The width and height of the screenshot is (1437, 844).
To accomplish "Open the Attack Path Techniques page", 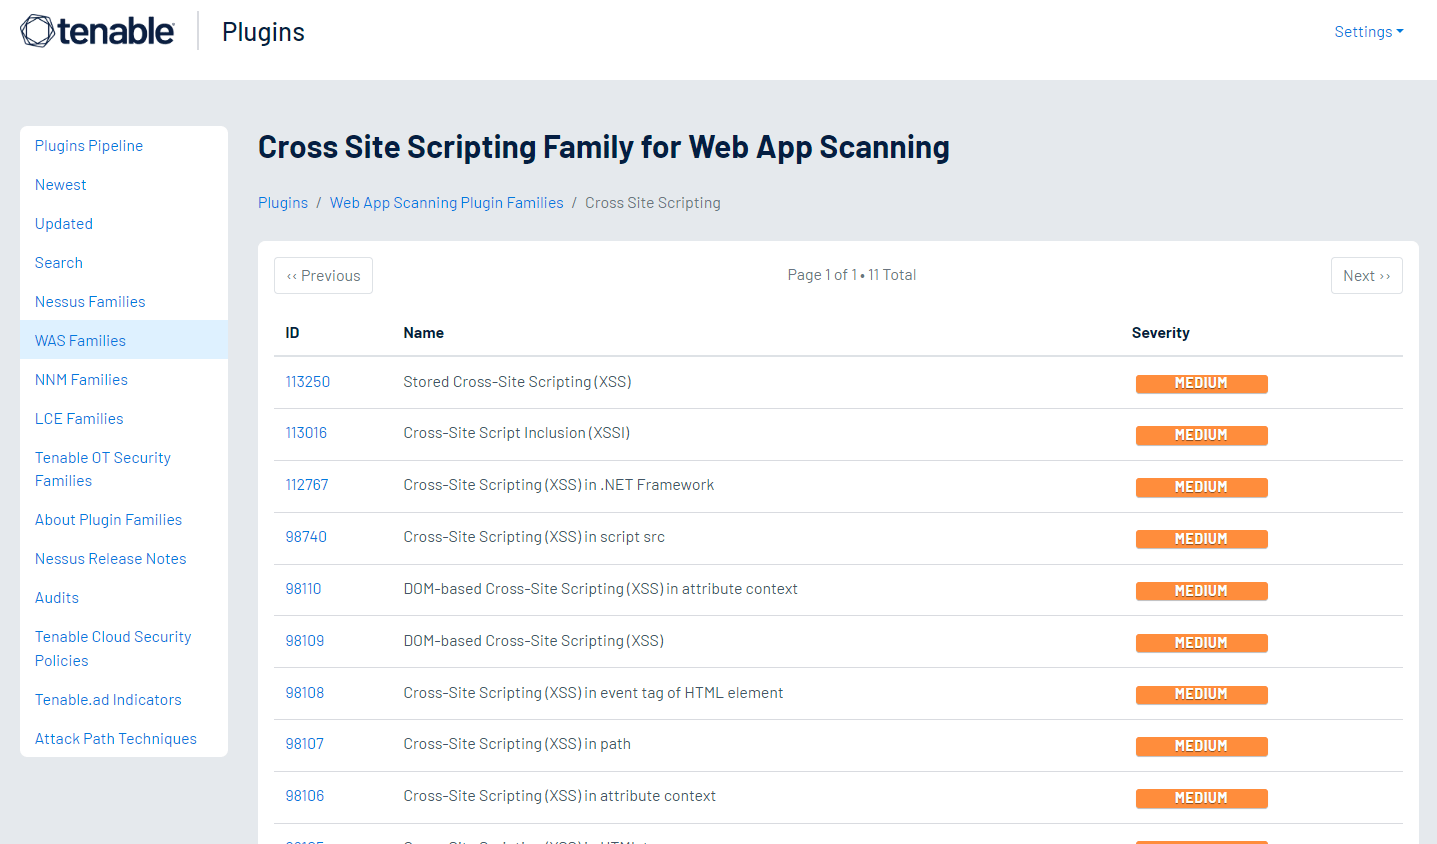I will click(115, 738).
